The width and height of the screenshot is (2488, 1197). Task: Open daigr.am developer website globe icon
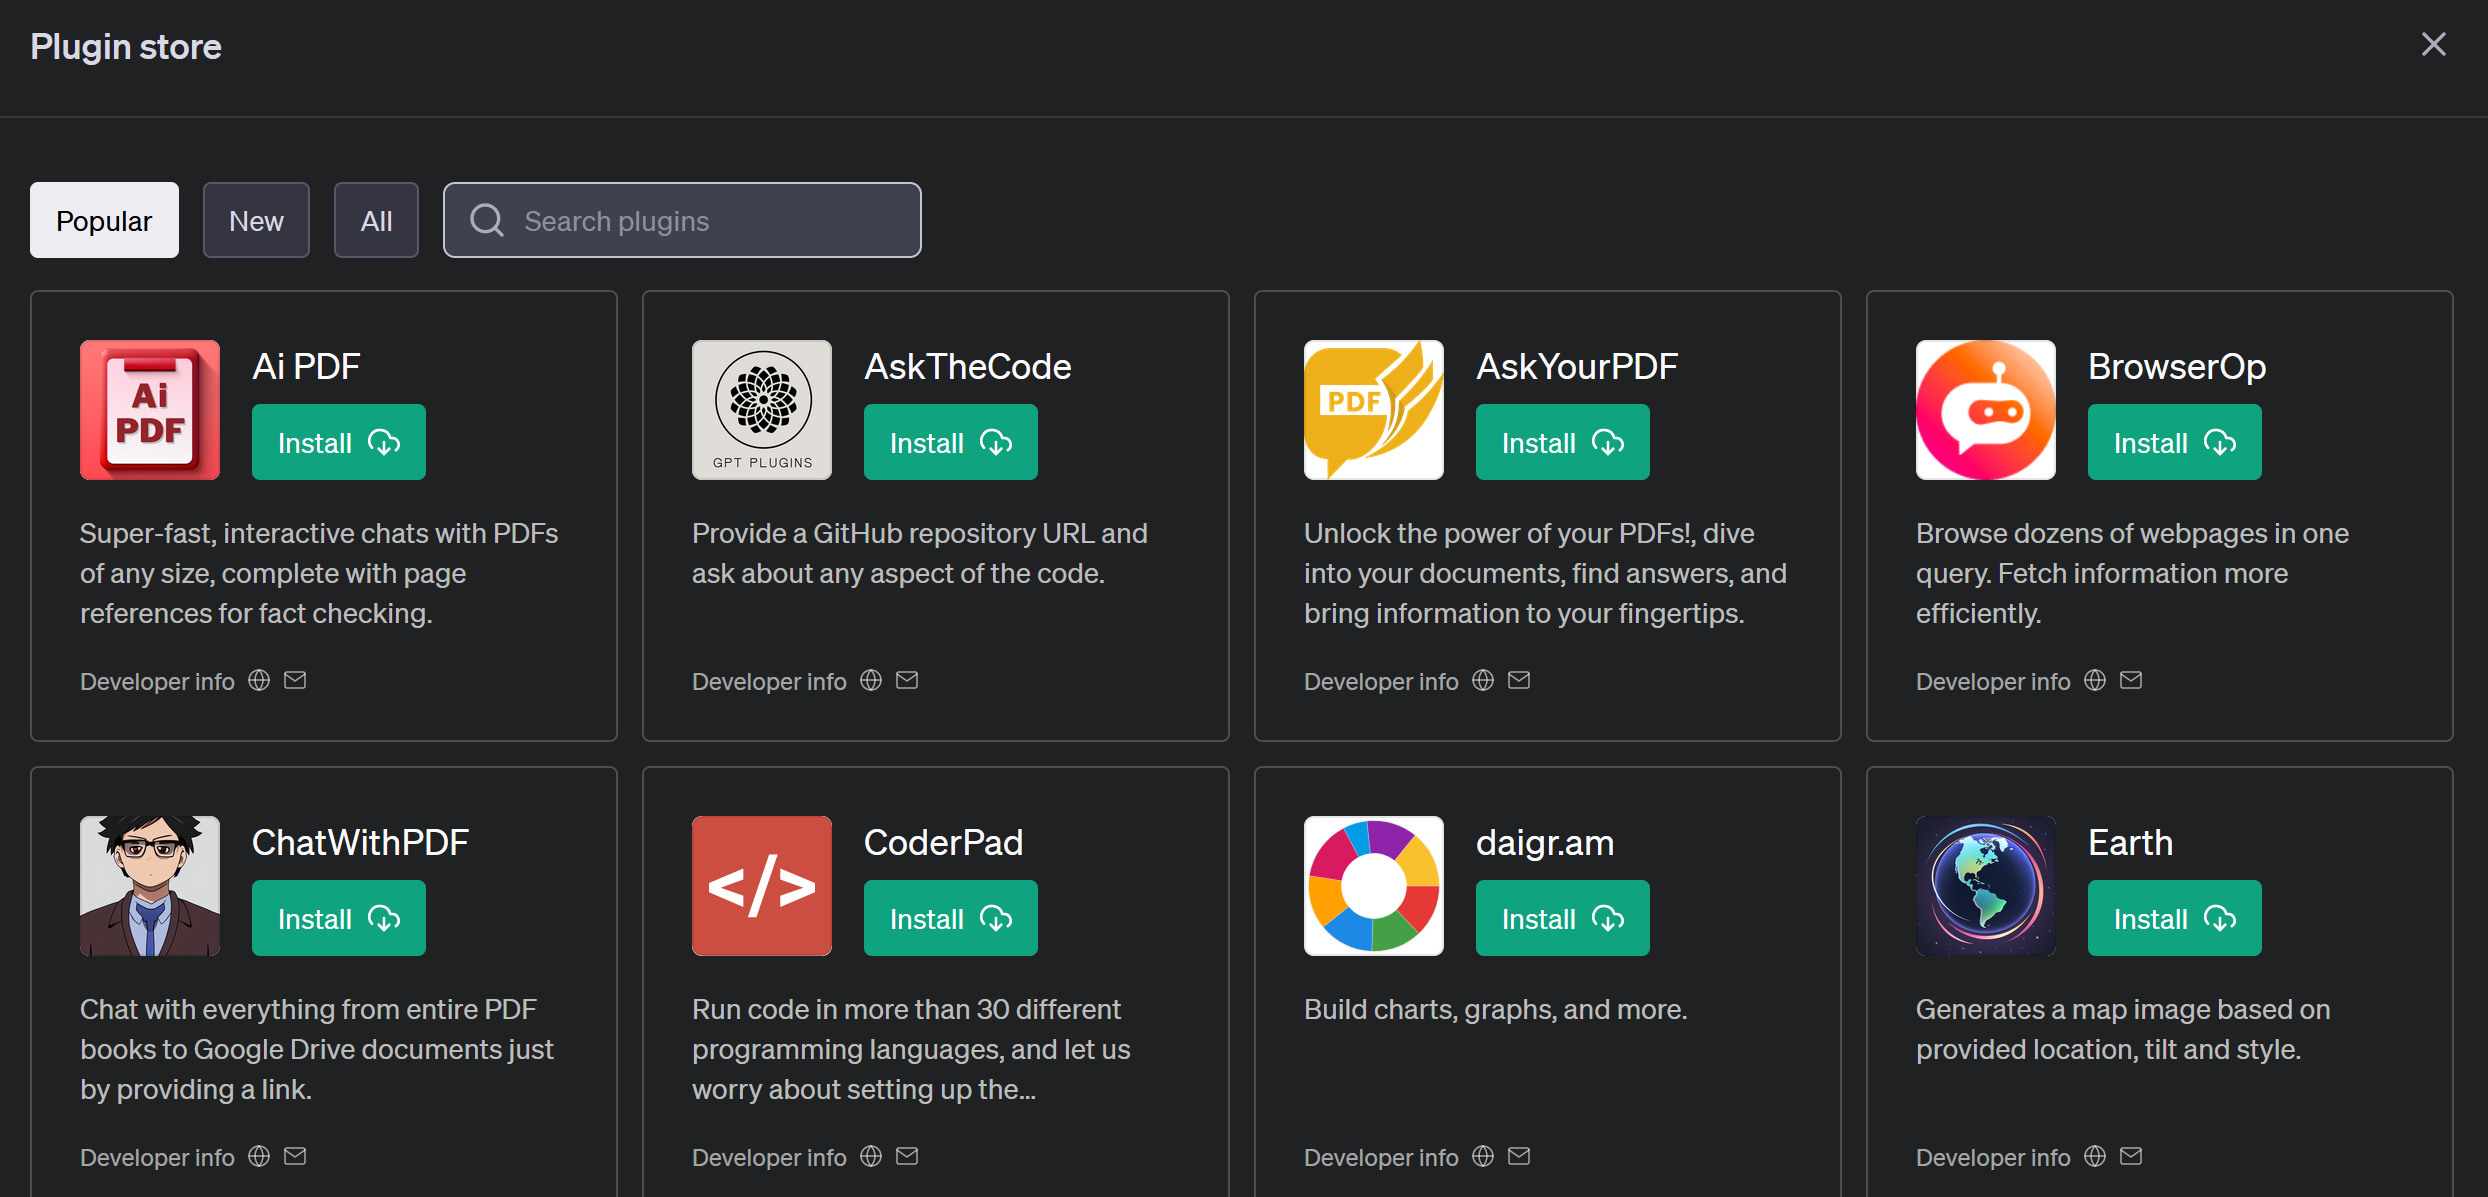click(1483, 1156)
